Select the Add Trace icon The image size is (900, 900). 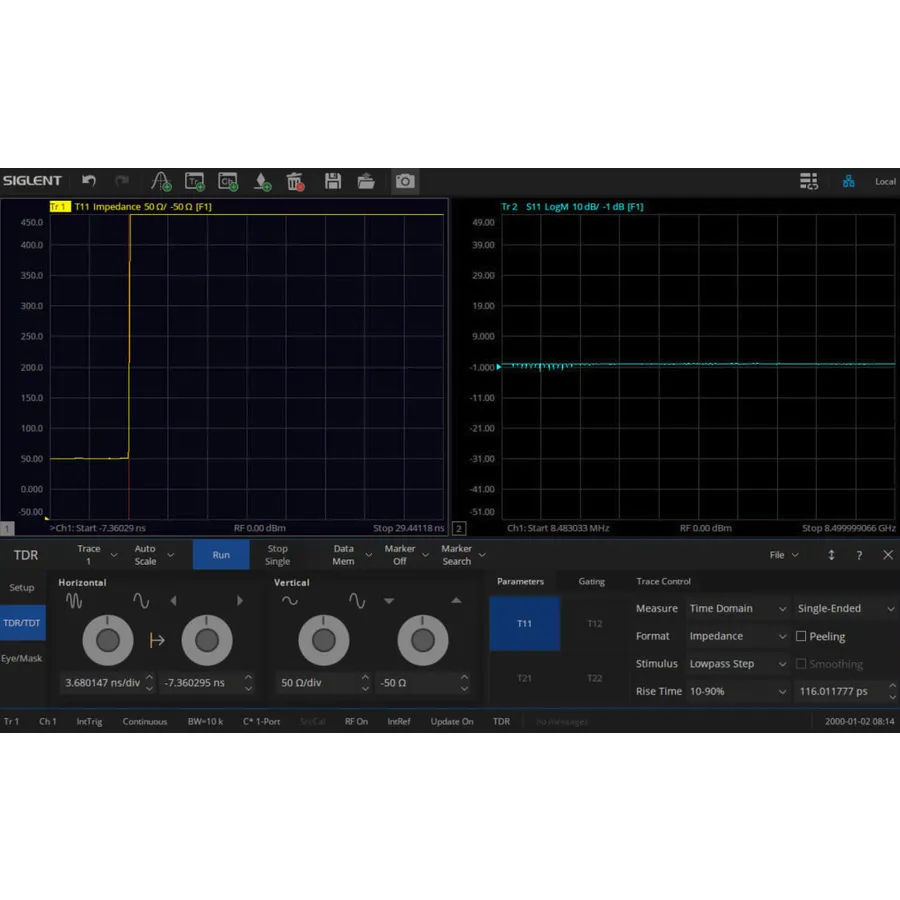tap(195, 181)
